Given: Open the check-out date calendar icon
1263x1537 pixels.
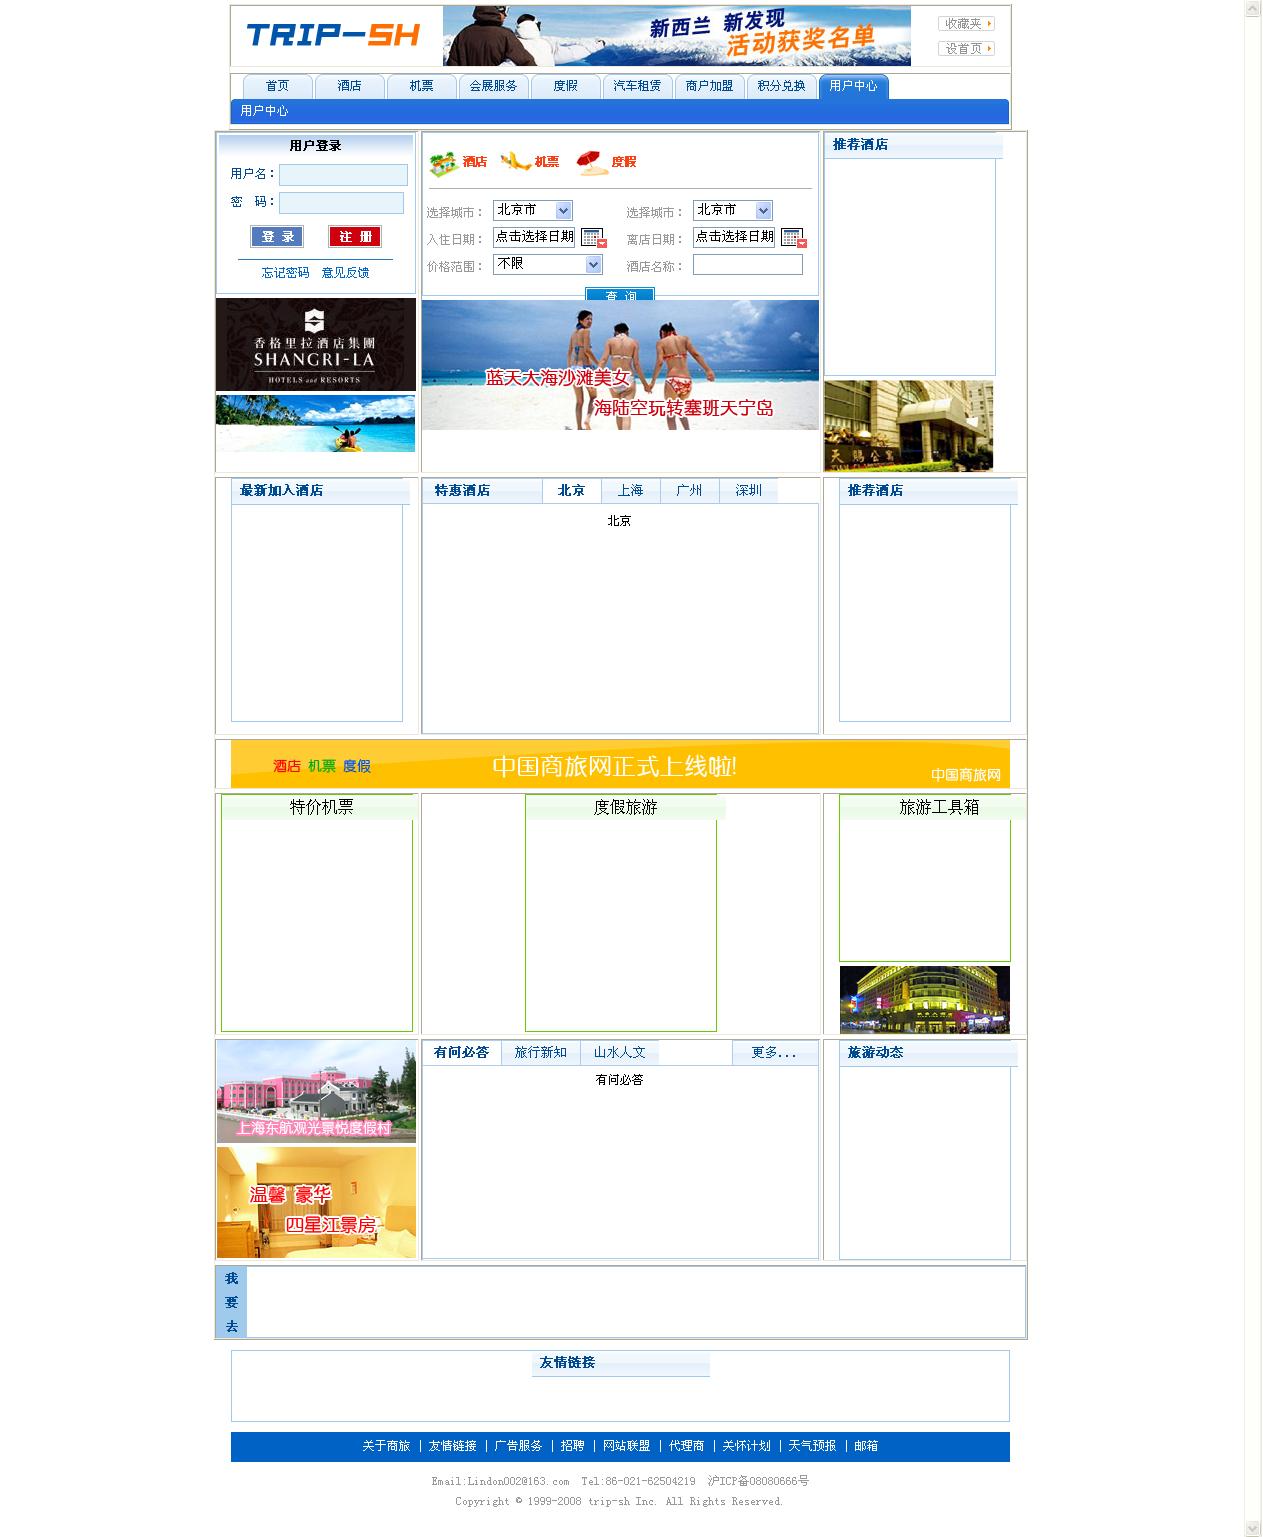Looking at the screenshot, I should (793, 238).
